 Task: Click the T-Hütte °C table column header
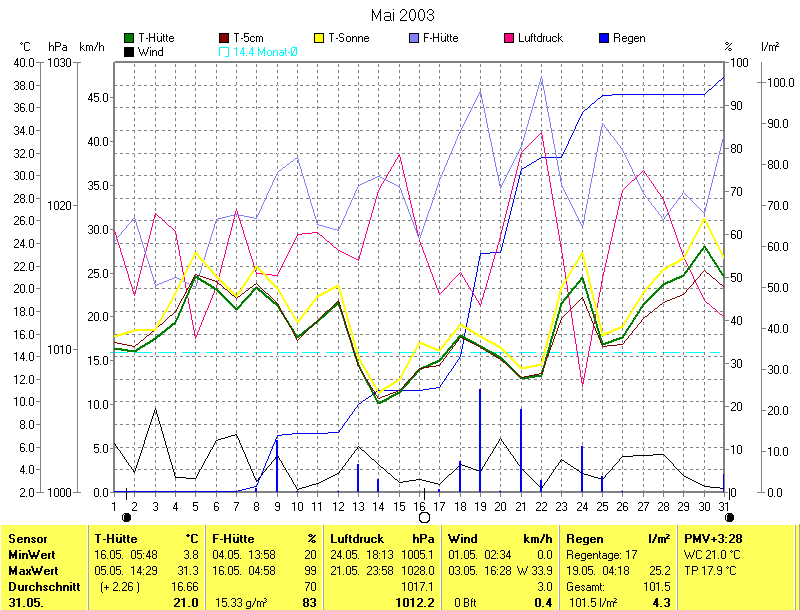(x=146, y=538)
